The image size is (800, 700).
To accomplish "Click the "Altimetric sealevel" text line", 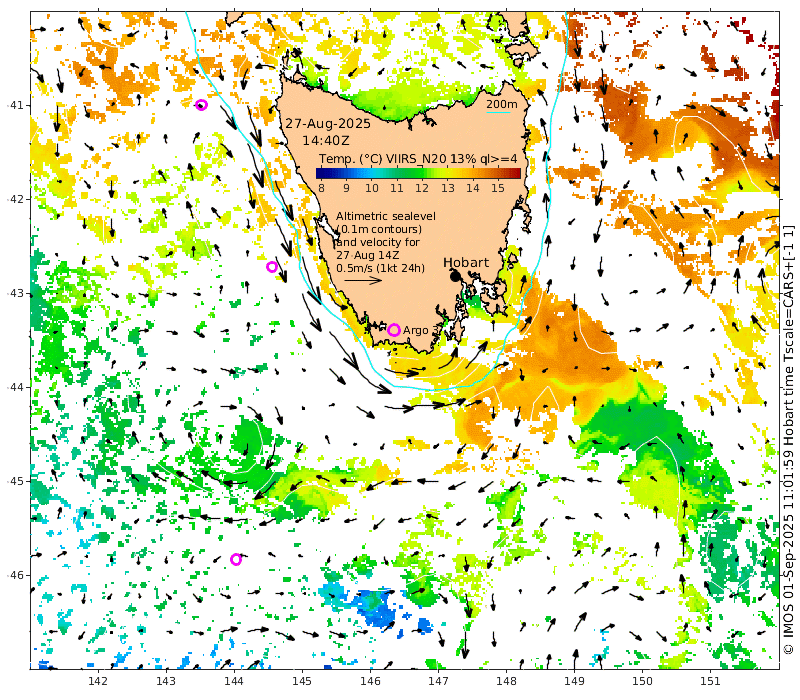I will tap(386, 216).
